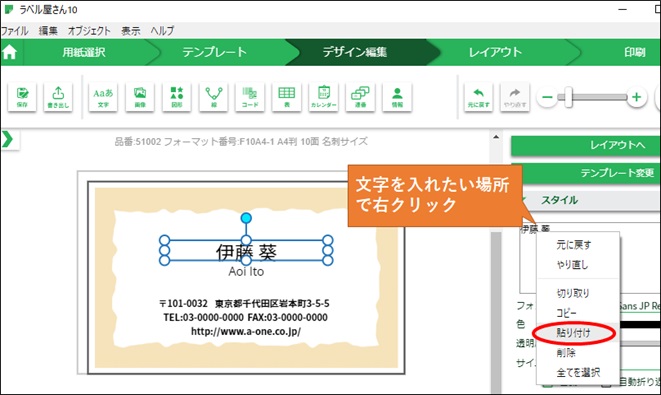Insert a Table (表) via toolbar icon
661x395 pixels.
287,97
